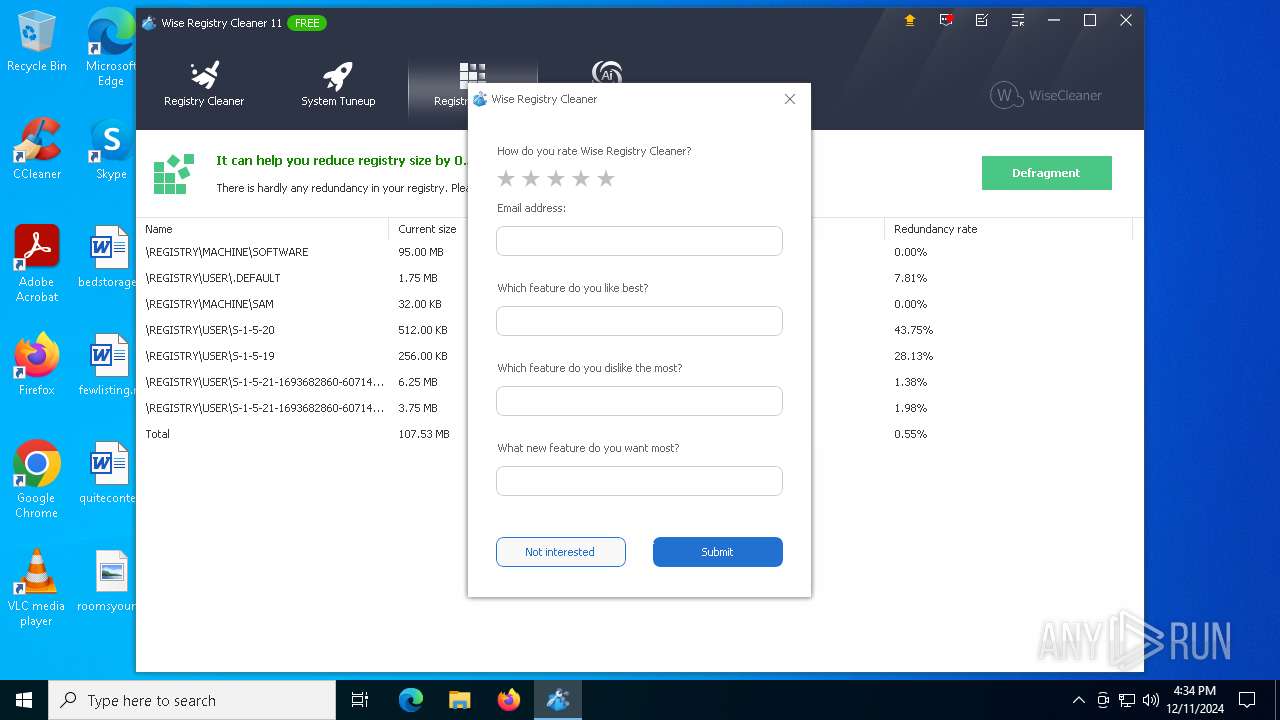This screenshot has height=720, width=1280.
Task: Open the Windows Start menu
Action: 24,700
